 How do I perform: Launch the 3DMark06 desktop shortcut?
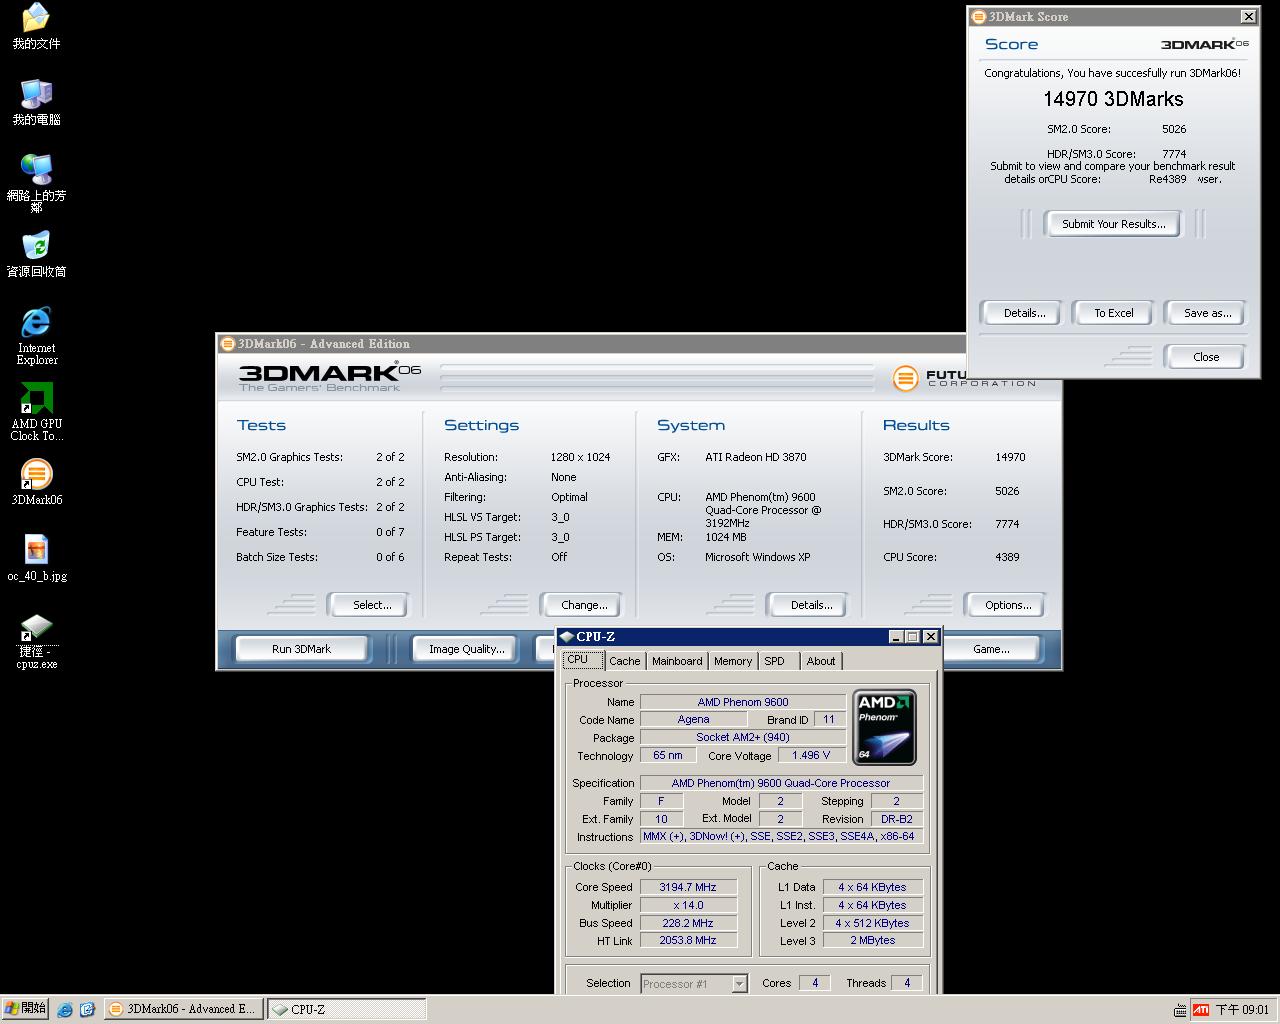click(x=36, y=482)
